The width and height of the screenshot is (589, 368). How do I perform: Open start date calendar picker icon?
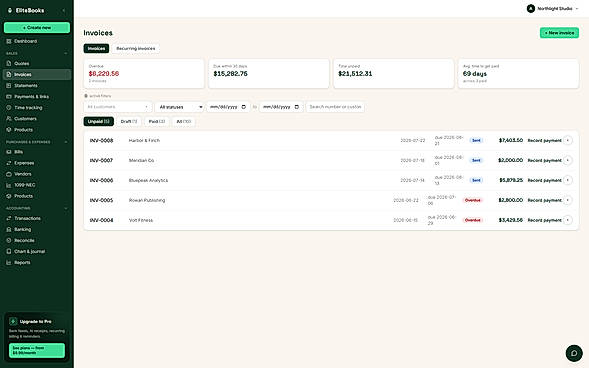pyautogui.click(x=243, y=107)
